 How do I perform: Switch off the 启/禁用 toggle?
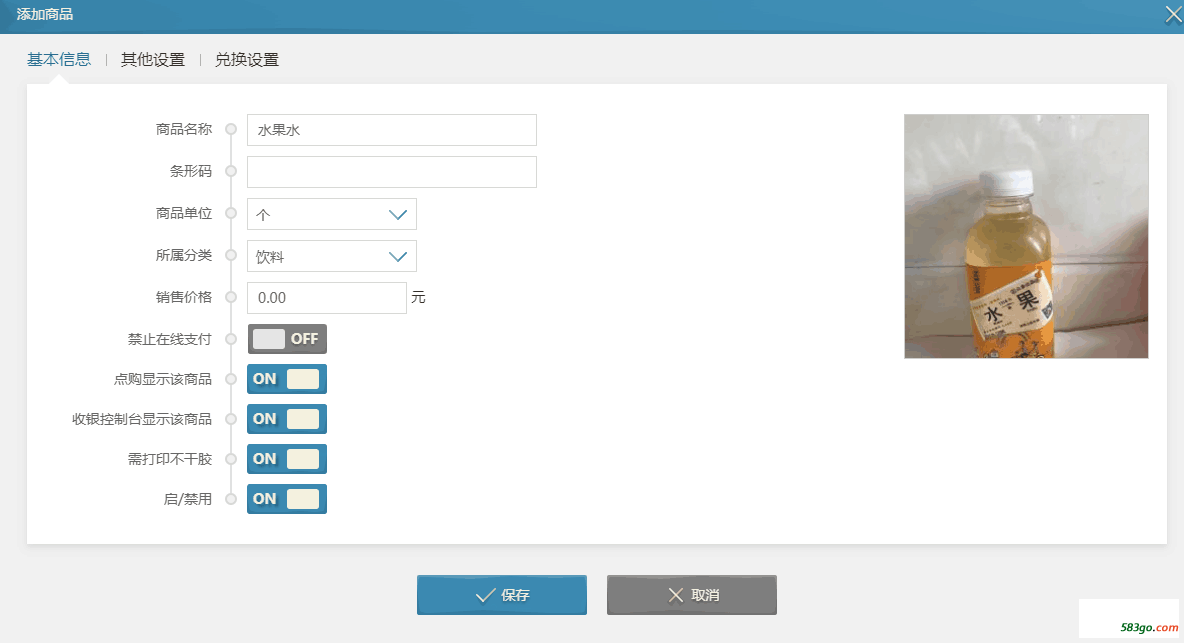point(287,499)
